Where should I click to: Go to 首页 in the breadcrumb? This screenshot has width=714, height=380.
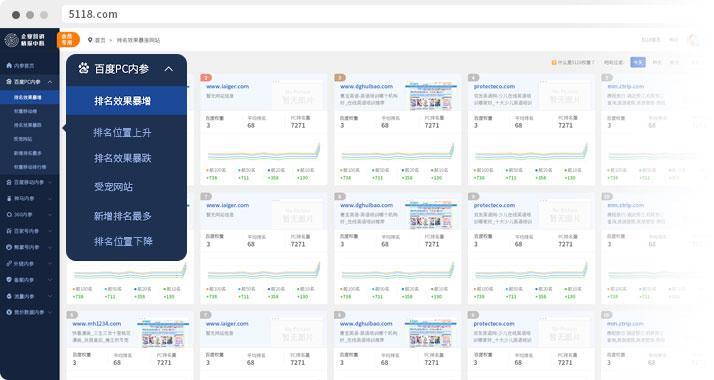[100, 40]
